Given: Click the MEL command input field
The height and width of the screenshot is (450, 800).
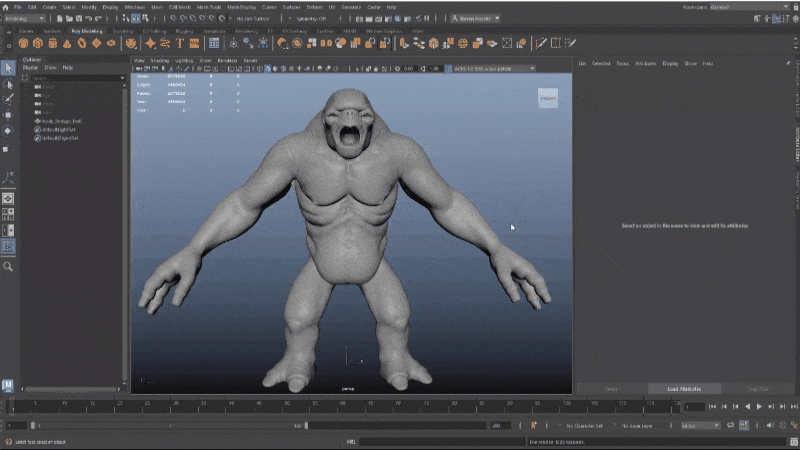Looking at the screenshot, I should [440, 441].
